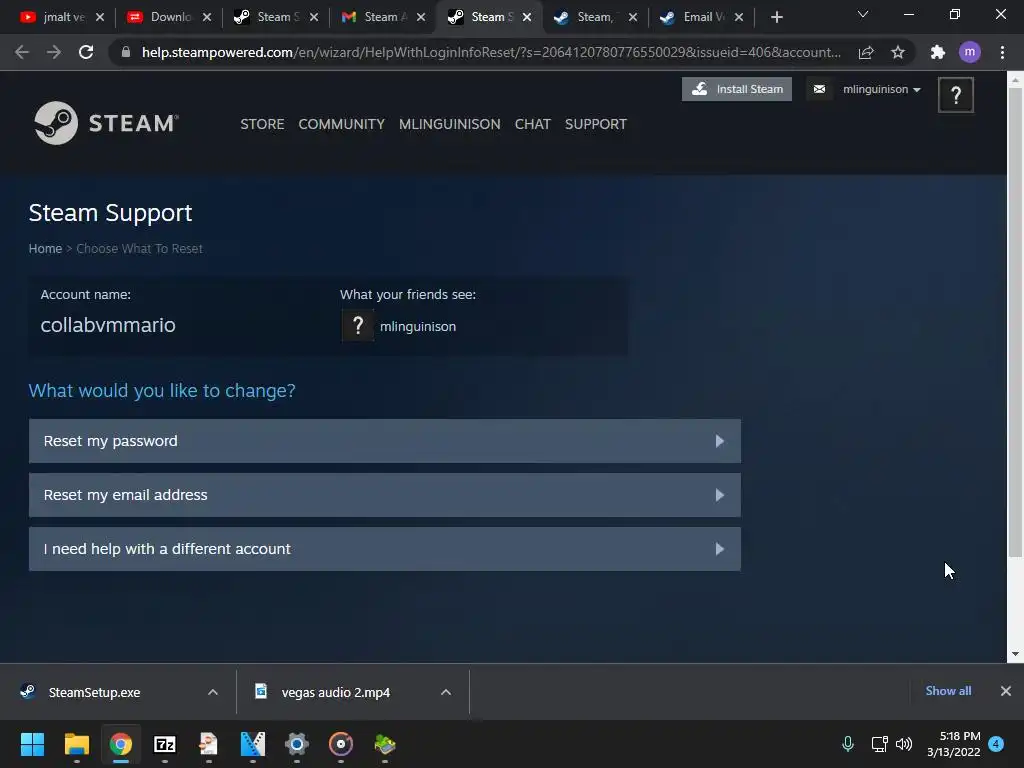This screenshot has width=1024, height=768.
Task: Open the Windows Start menu
Action: tap(32, 744)
